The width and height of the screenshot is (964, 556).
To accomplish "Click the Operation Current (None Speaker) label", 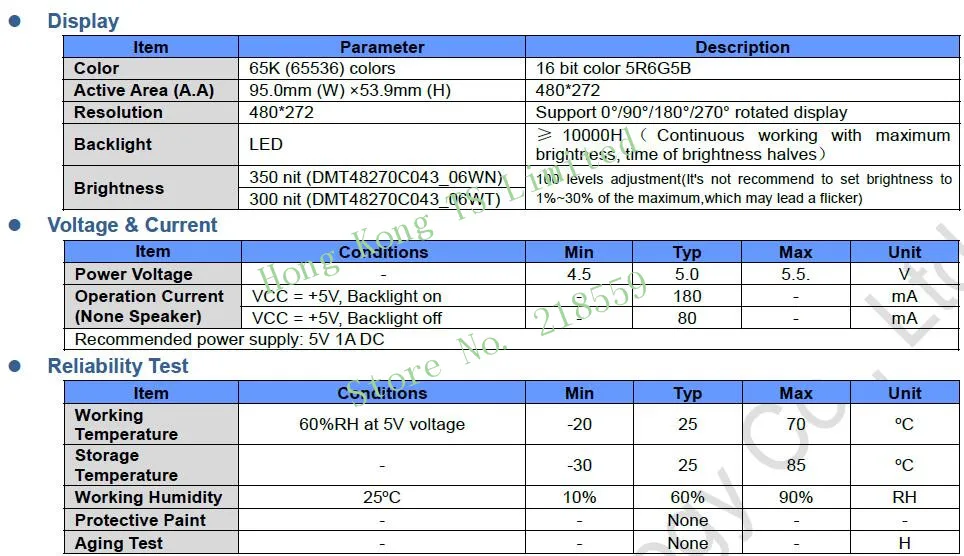I will 149,306.
